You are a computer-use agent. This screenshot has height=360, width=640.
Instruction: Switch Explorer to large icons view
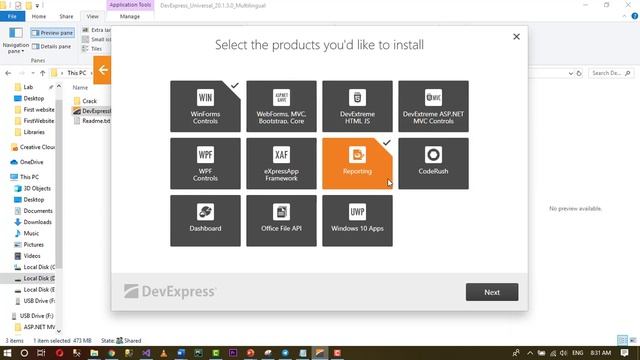[x=633, y=340]
